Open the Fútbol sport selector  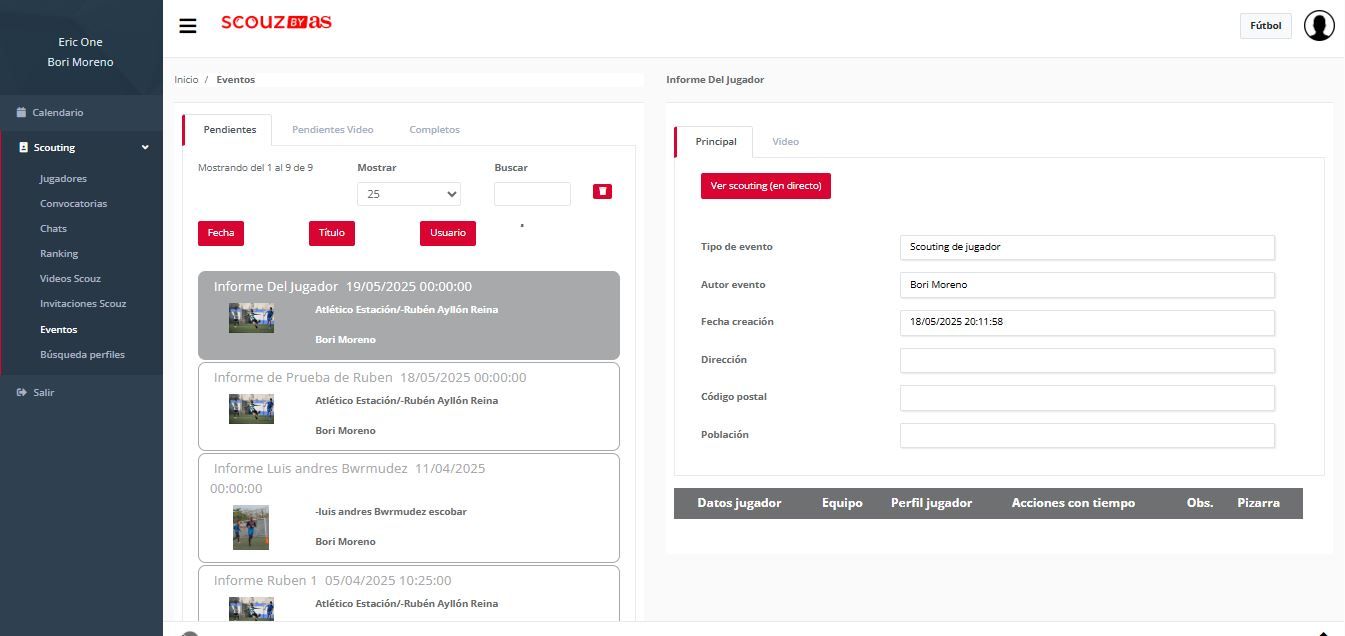(x=1265, y=26)
